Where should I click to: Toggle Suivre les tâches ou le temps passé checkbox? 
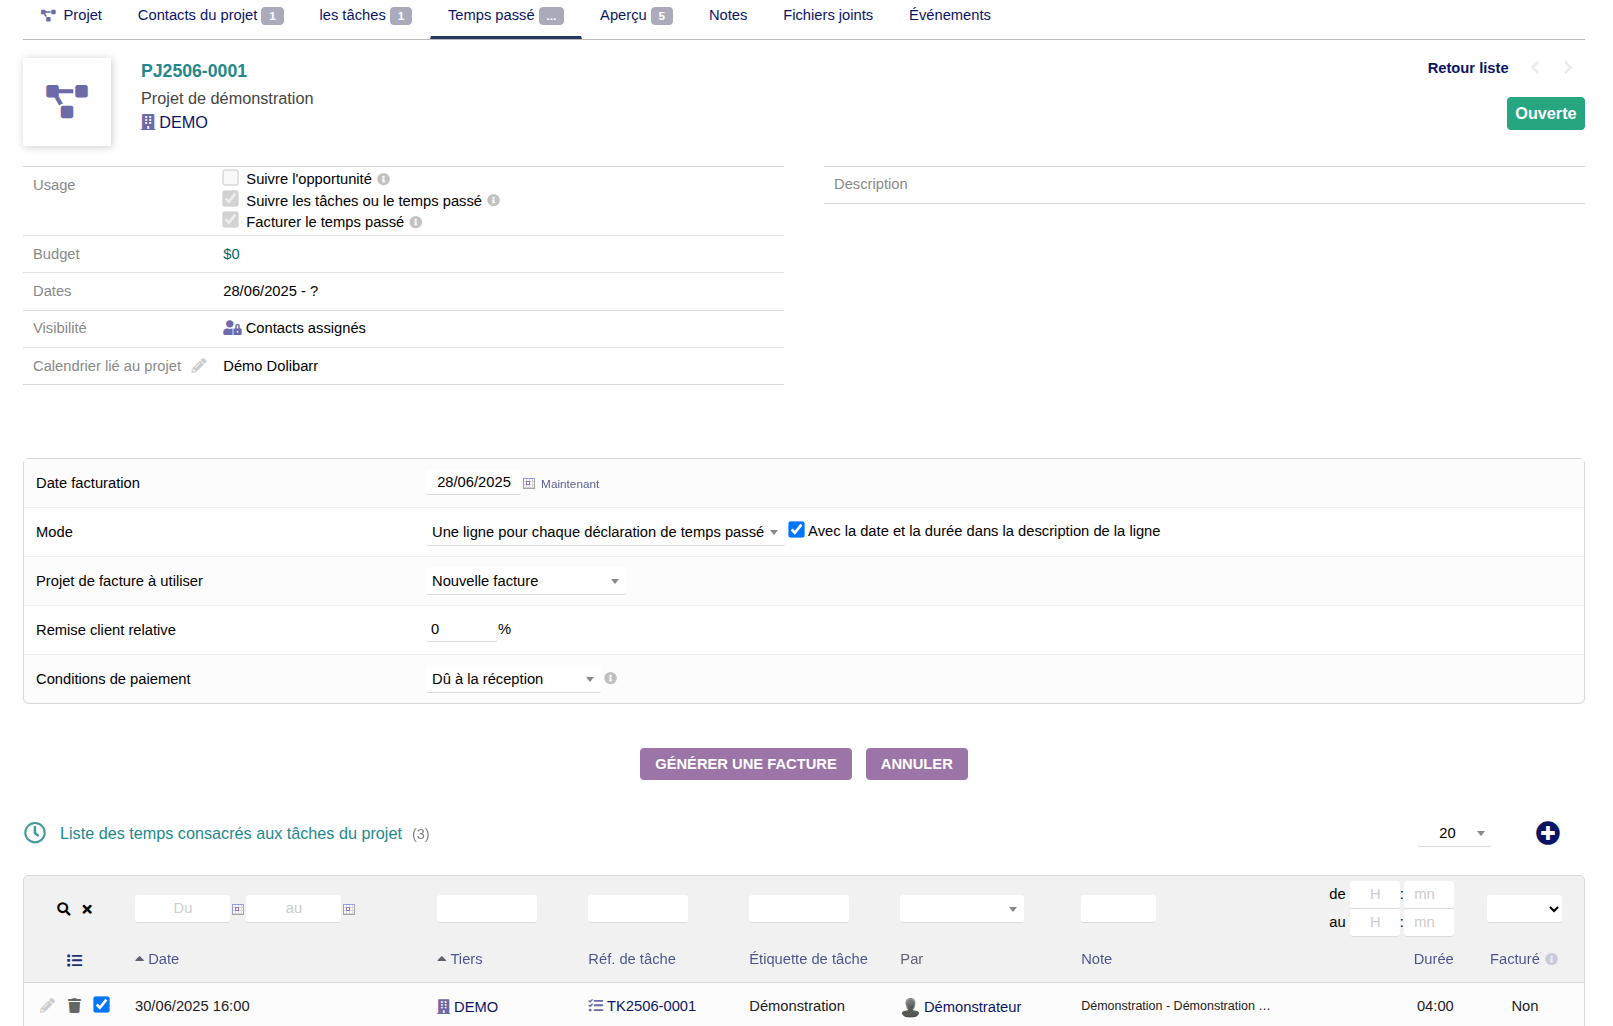pyautogui.click(x=231, y=199)
